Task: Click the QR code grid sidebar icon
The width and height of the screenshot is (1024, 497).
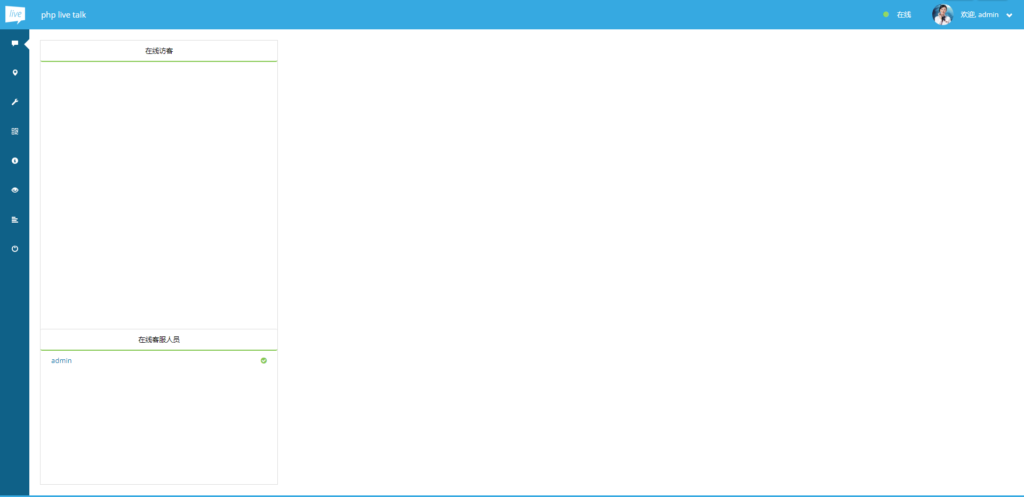Action: pos(15,131)
